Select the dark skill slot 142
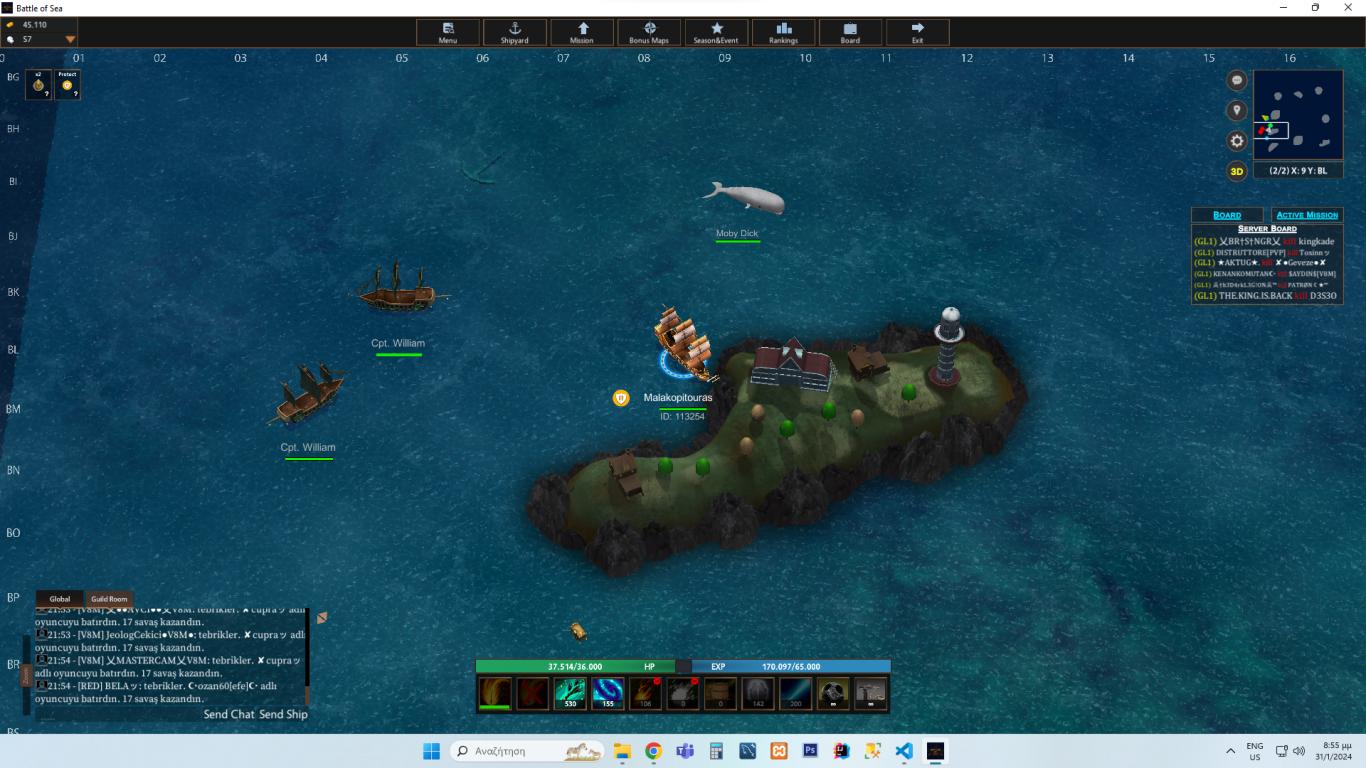Screen dimensions: 1366x768 coord(758,693)
